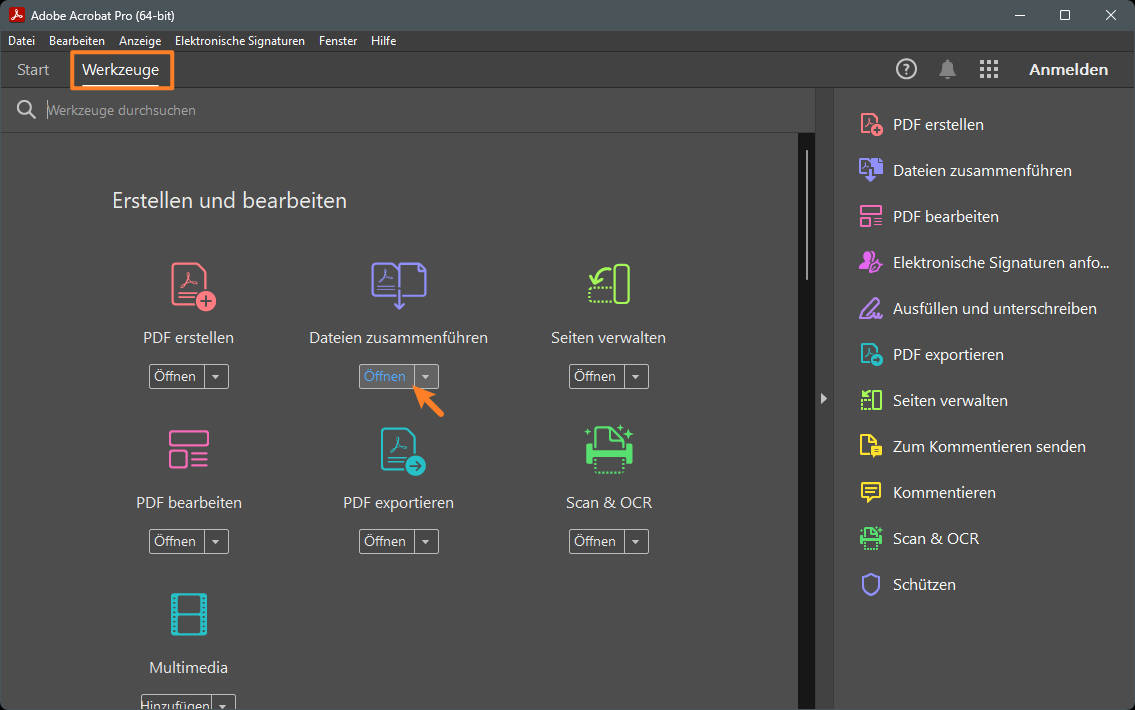Viewport: 1135px width, 710px height.
Task: Click the PDF erstellen tool icon in main grid
Action: coord(192,286)
